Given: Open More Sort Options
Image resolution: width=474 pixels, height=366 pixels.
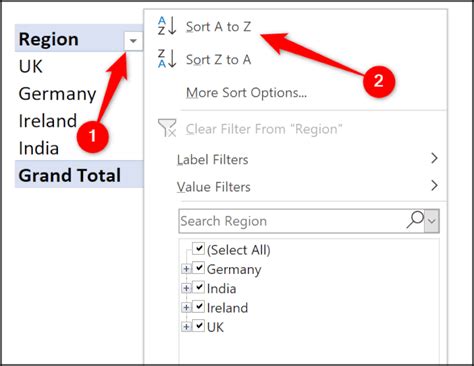Looking at the screenshot, I should (x=246, y=93).
